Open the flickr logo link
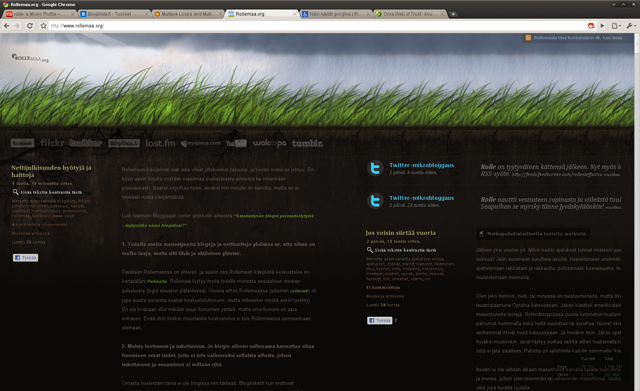Viewport: 640px width, 391px height. click(52, 142)
